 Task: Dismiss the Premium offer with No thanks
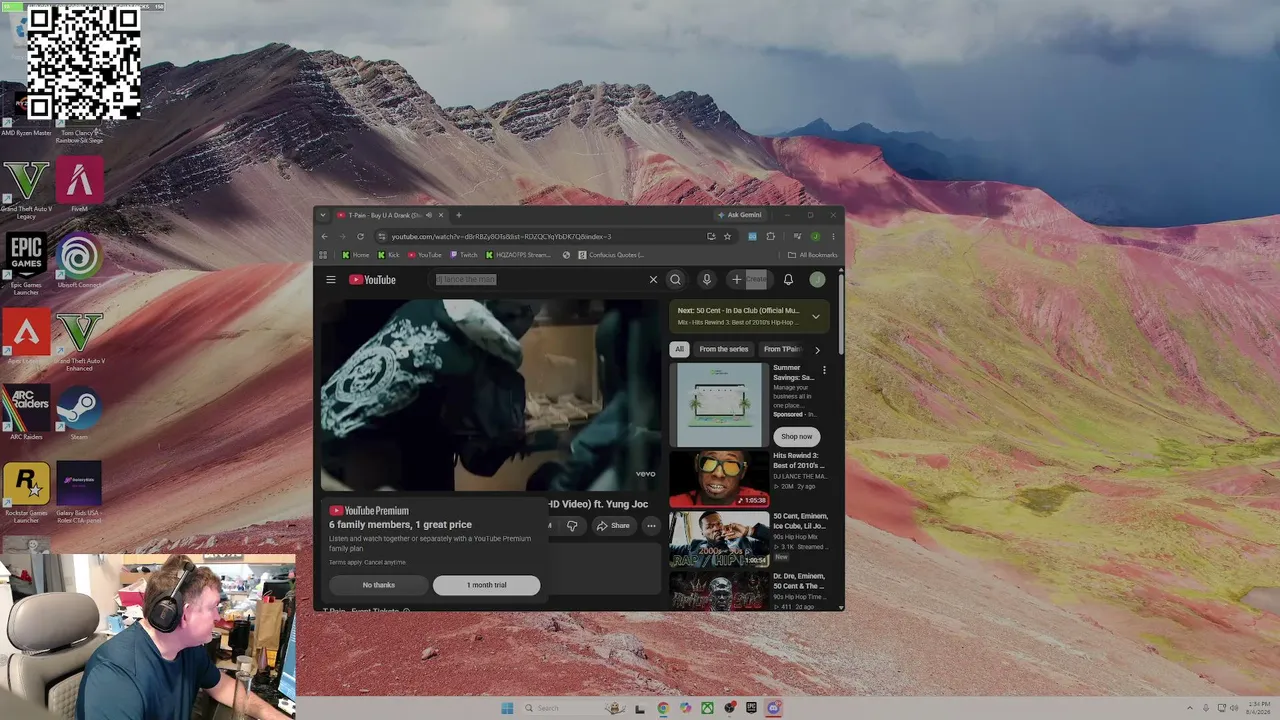click(379, 585)
